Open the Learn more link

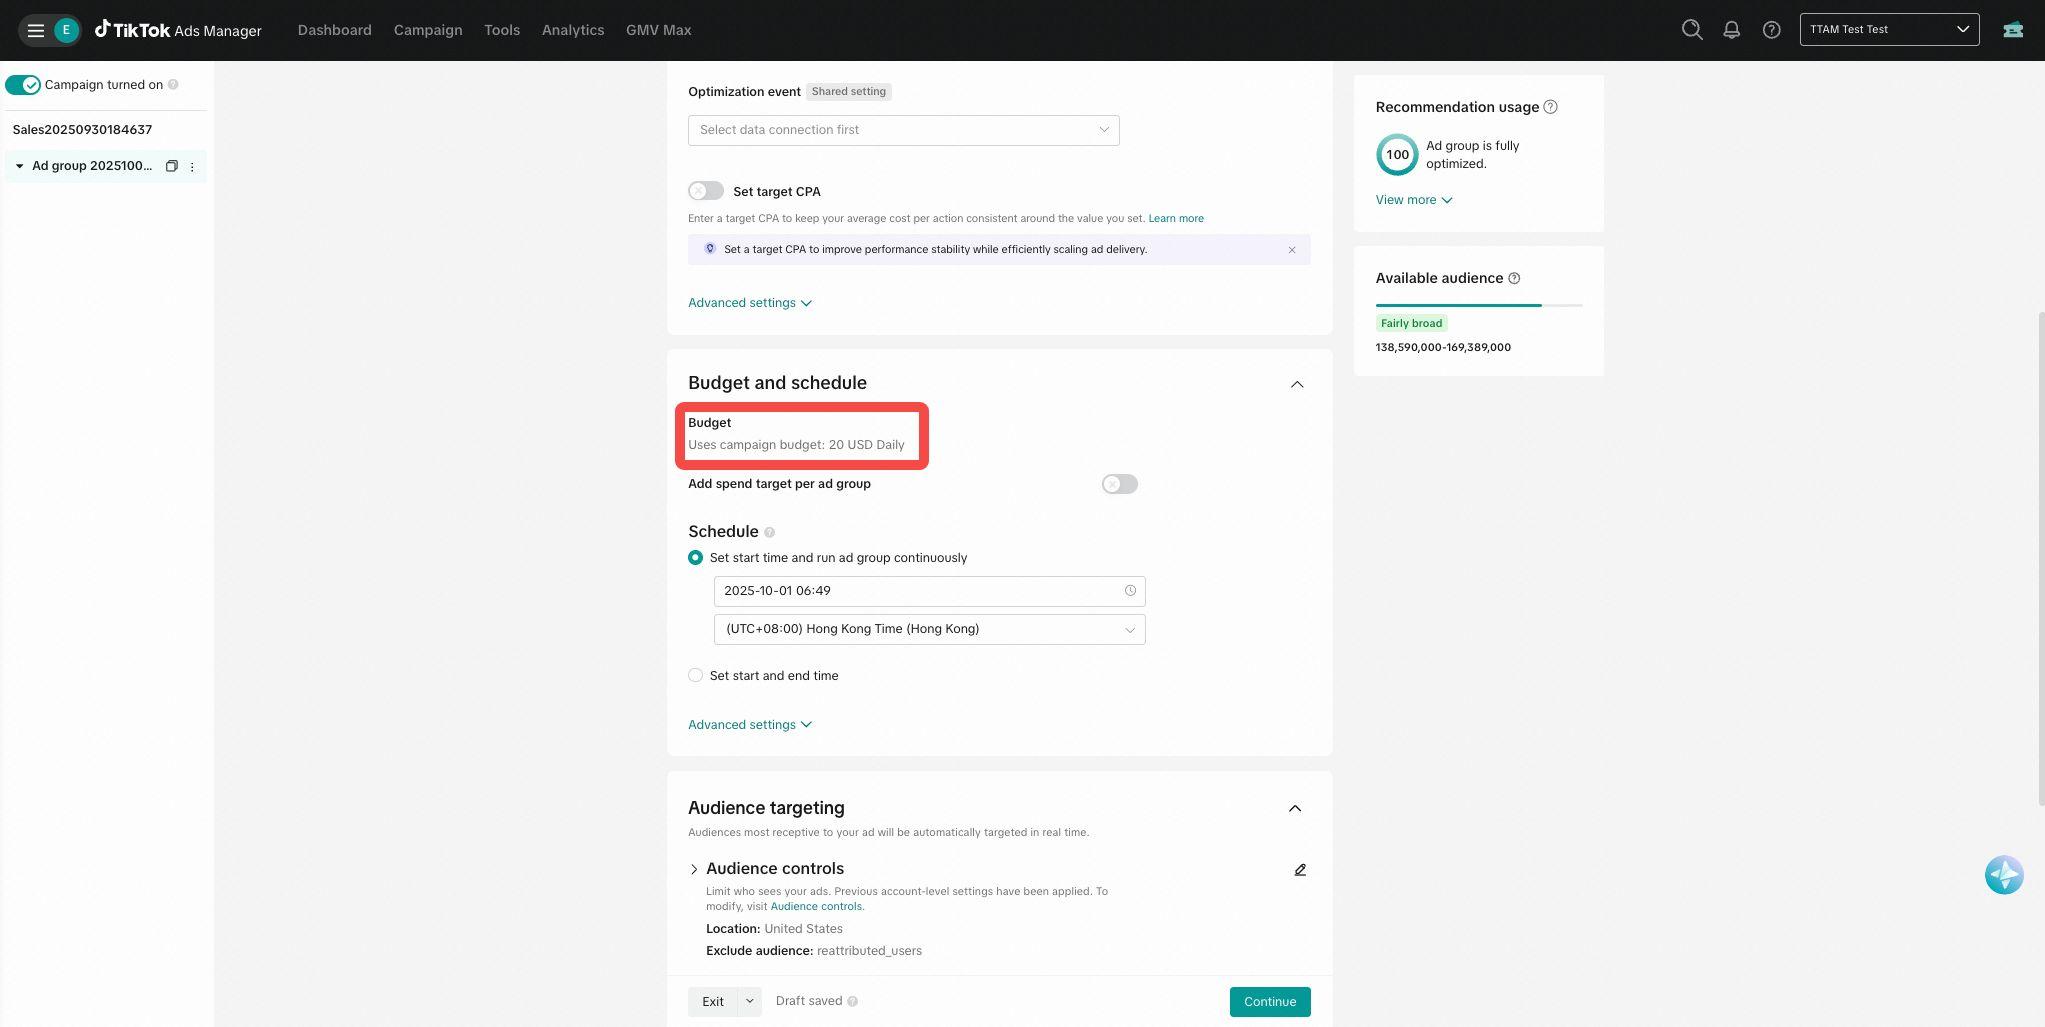click(x=1175, y=218)
